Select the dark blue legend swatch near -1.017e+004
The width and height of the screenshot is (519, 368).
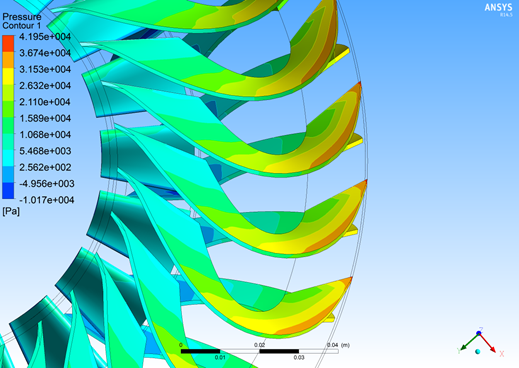(8, 191)
